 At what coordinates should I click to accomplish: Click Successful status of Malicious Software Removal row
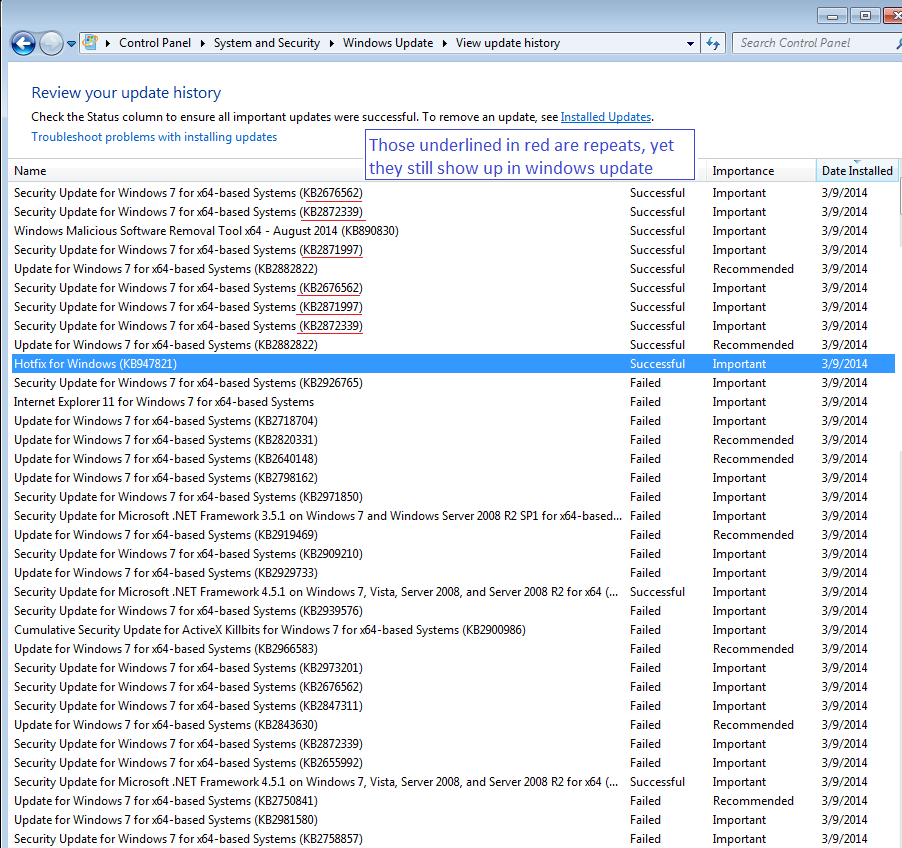(657, 231)
